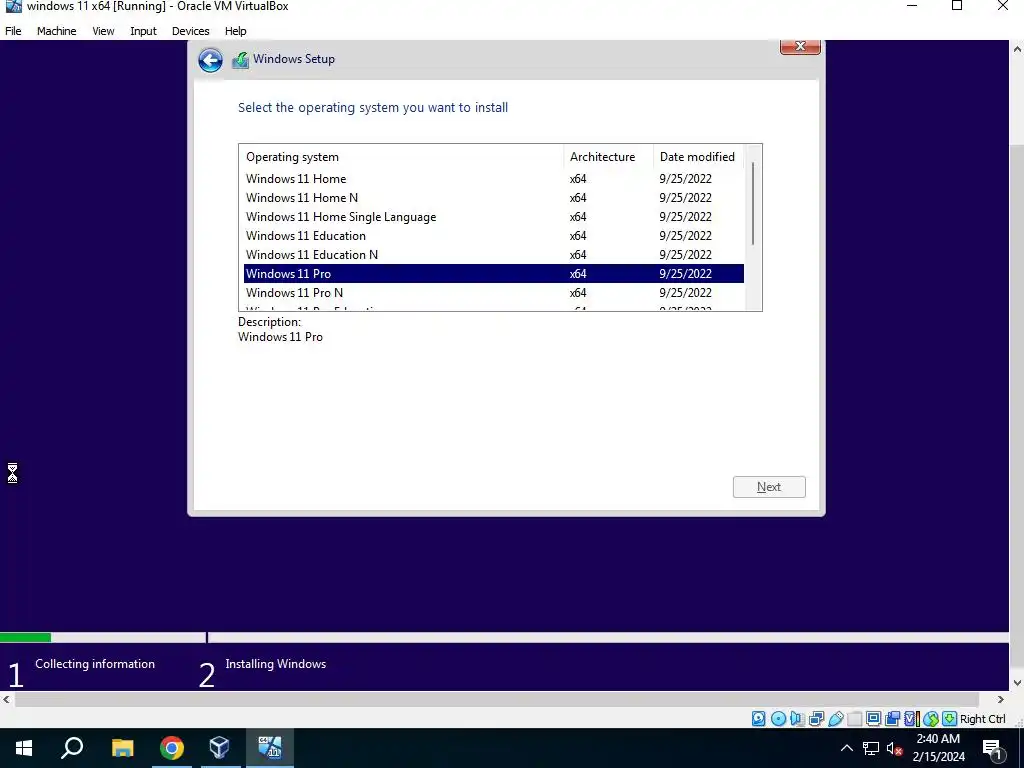The width and height of the screenshot is (1024, 768).
Task: Select Windows 11 Education
Action: coord(494,235)
